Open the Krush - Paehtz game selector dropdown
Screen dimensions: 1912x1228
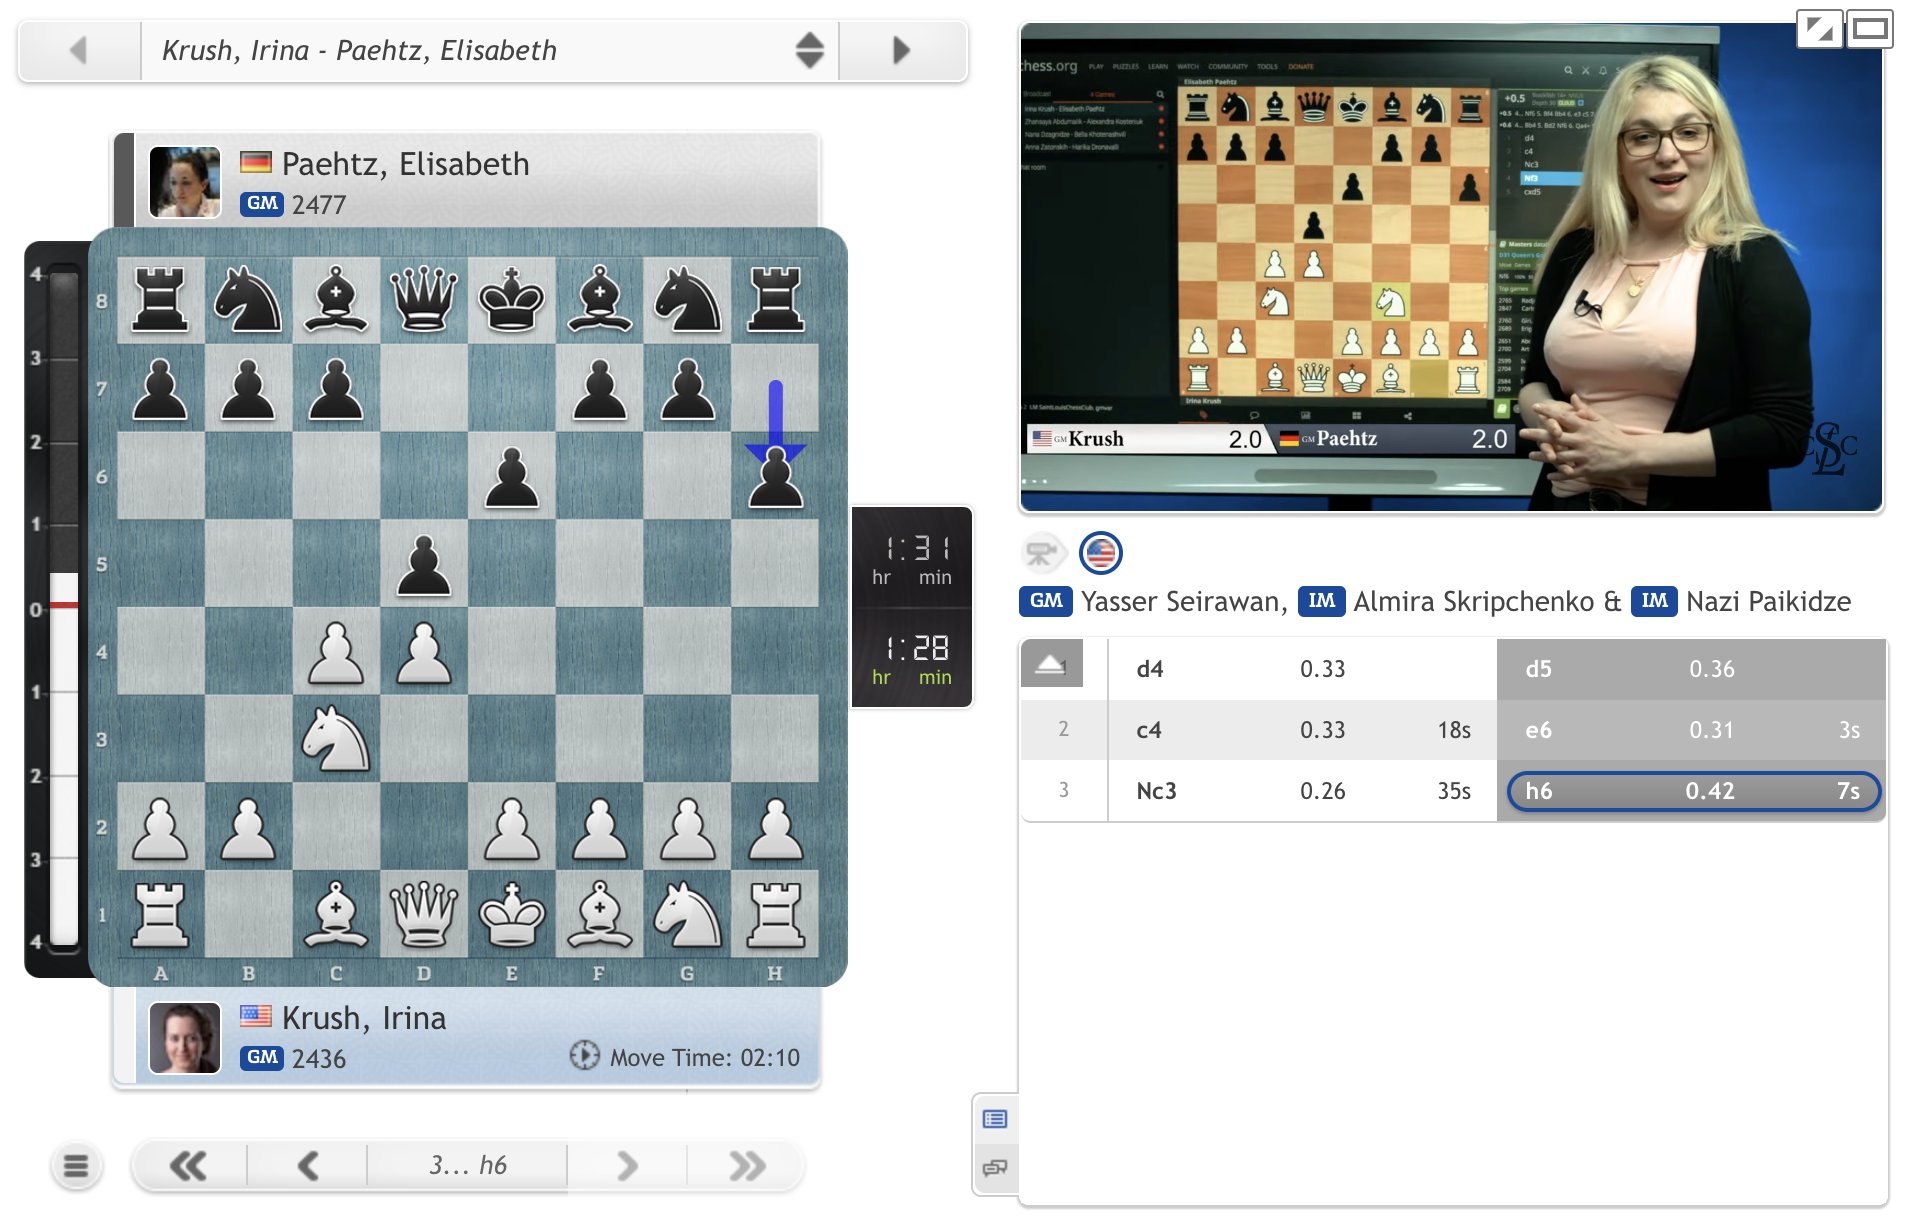[x=808, y=50]
